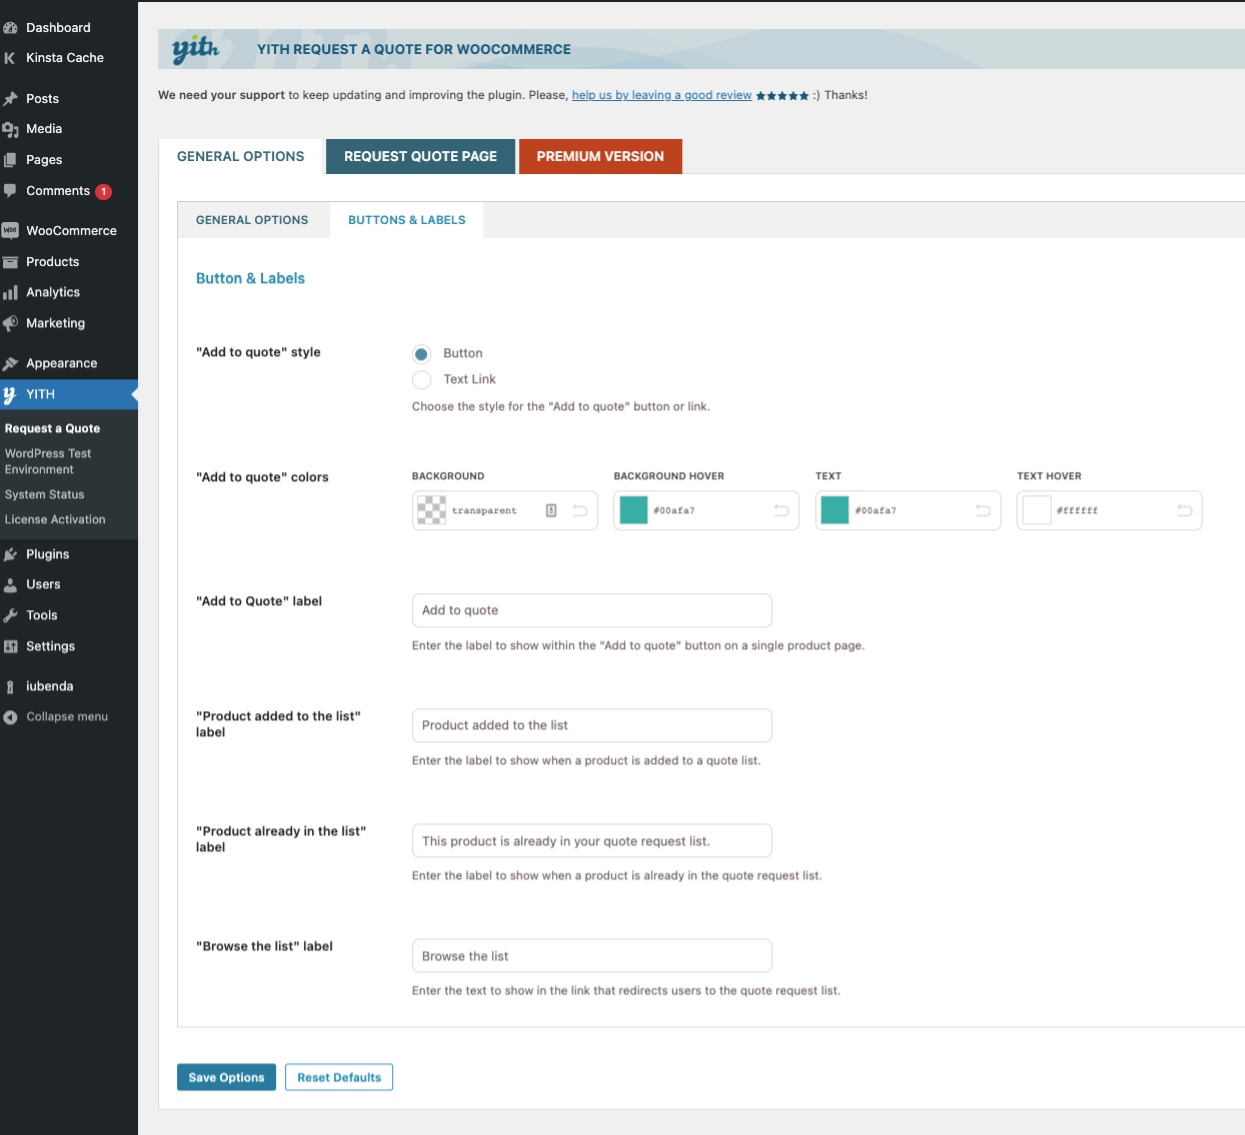Click the Marketing megaphone icon
Image resolution: width=1245 pixels, height=1135 pixels.
(10, 323)
